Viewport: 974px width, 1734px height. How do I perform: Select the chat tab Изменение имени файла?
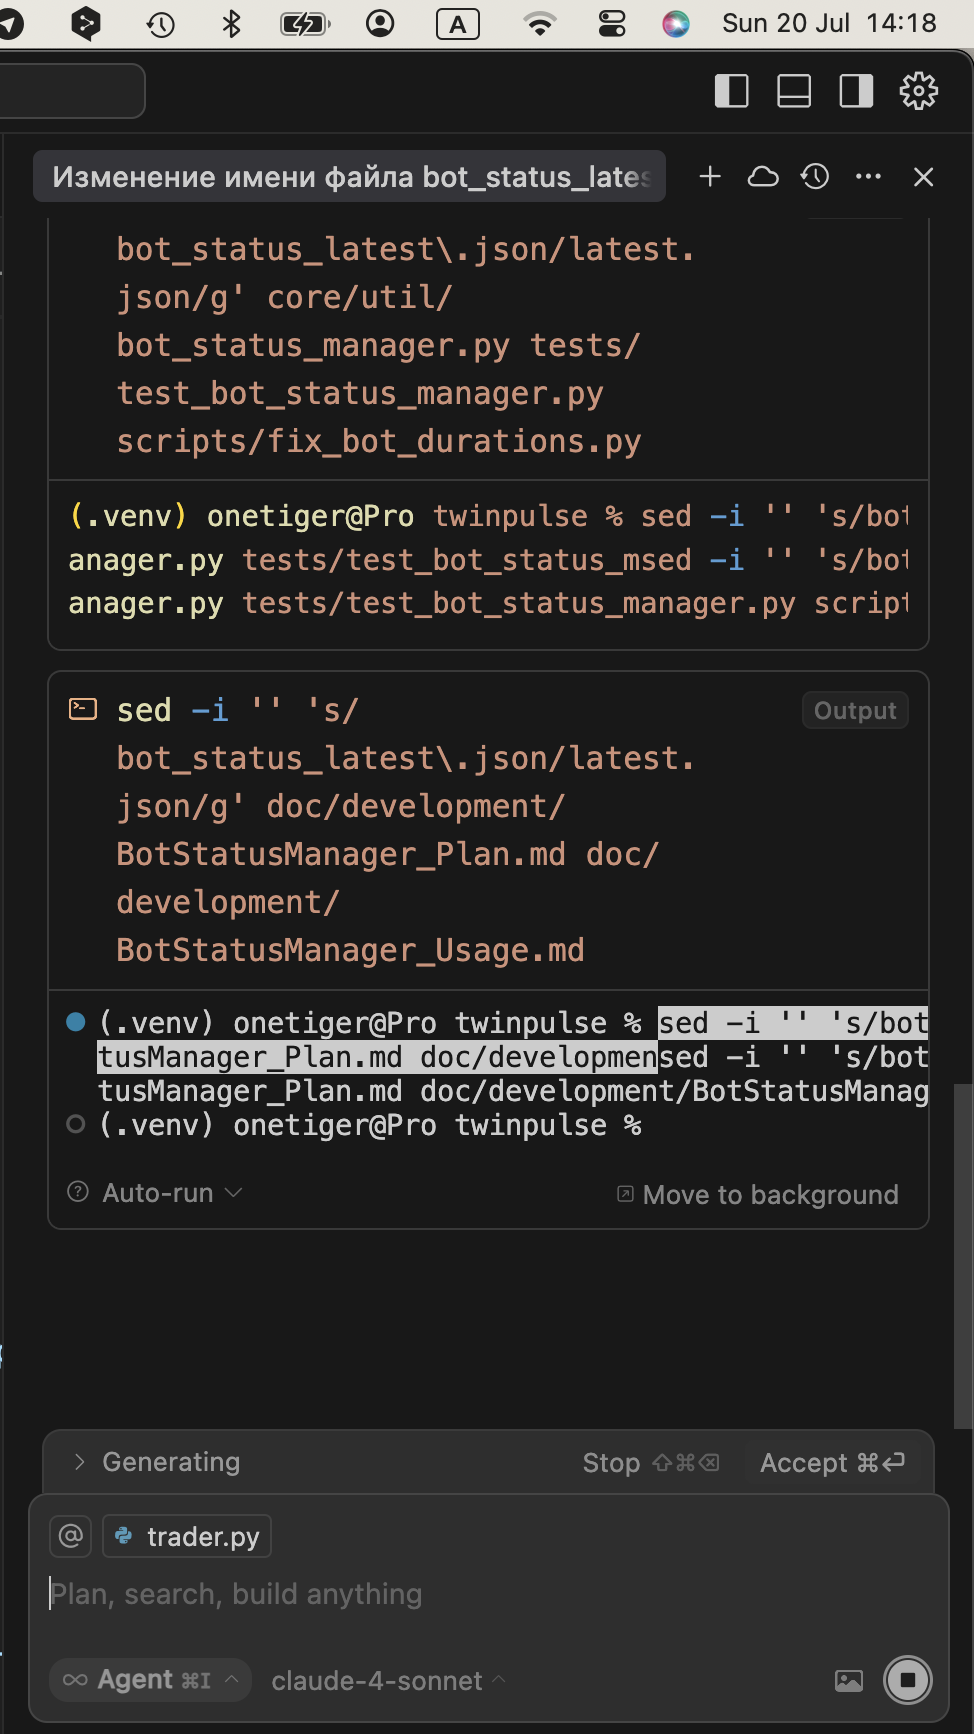(x=350, y=177)
